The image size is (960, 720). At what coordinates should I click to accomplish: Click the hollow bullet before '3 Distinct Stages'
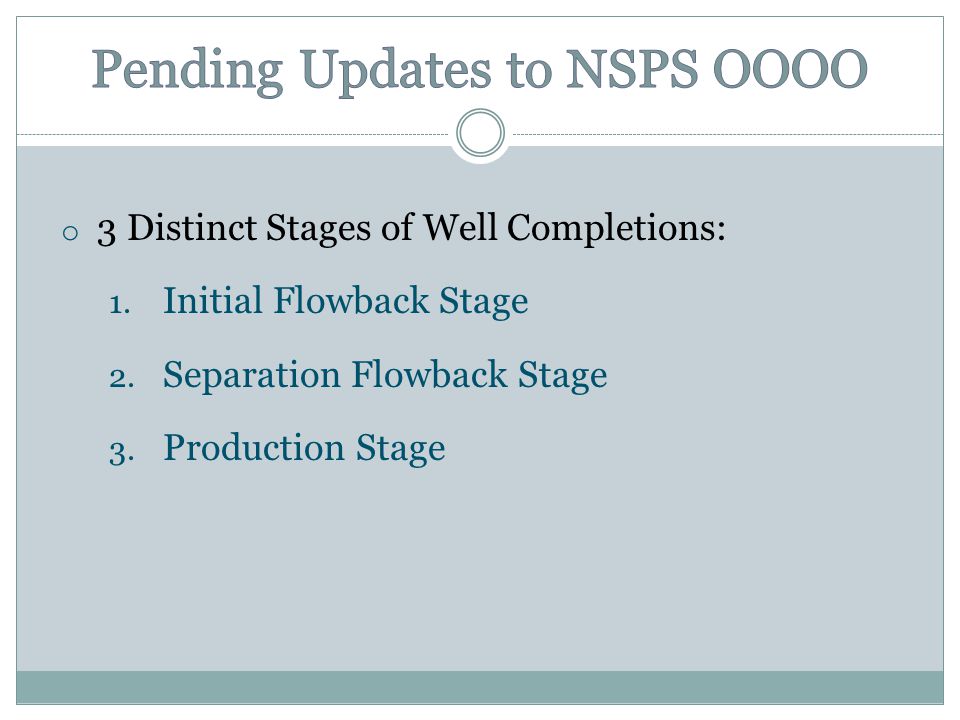coord(70,233)
